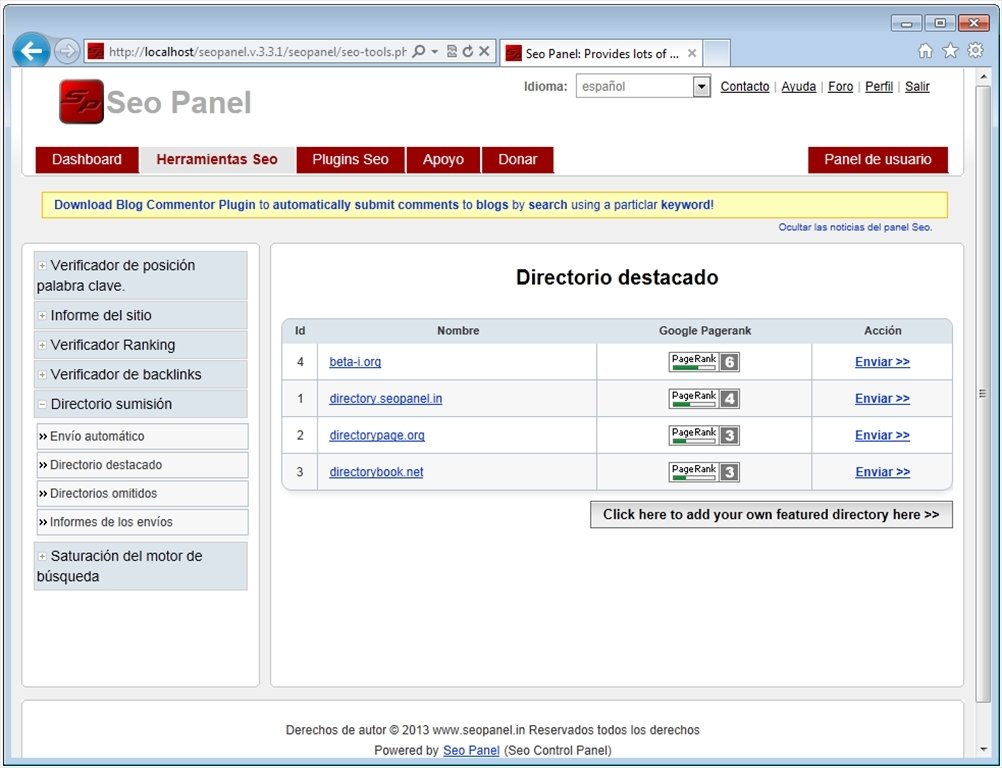Click the Id column header
Screen dimensions: 1002x768
point(300,331)
